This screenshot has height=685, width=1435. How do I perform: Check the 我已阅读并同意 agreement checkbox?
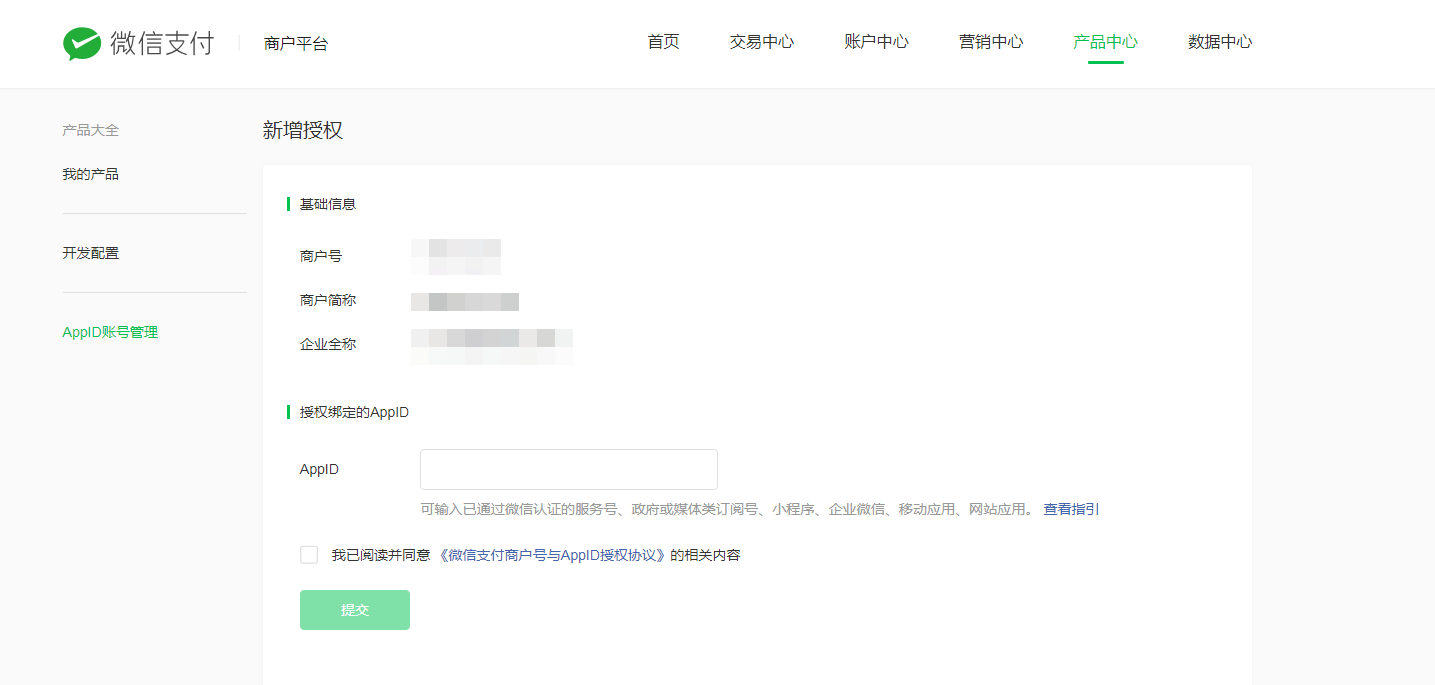(x=309, y=555)
